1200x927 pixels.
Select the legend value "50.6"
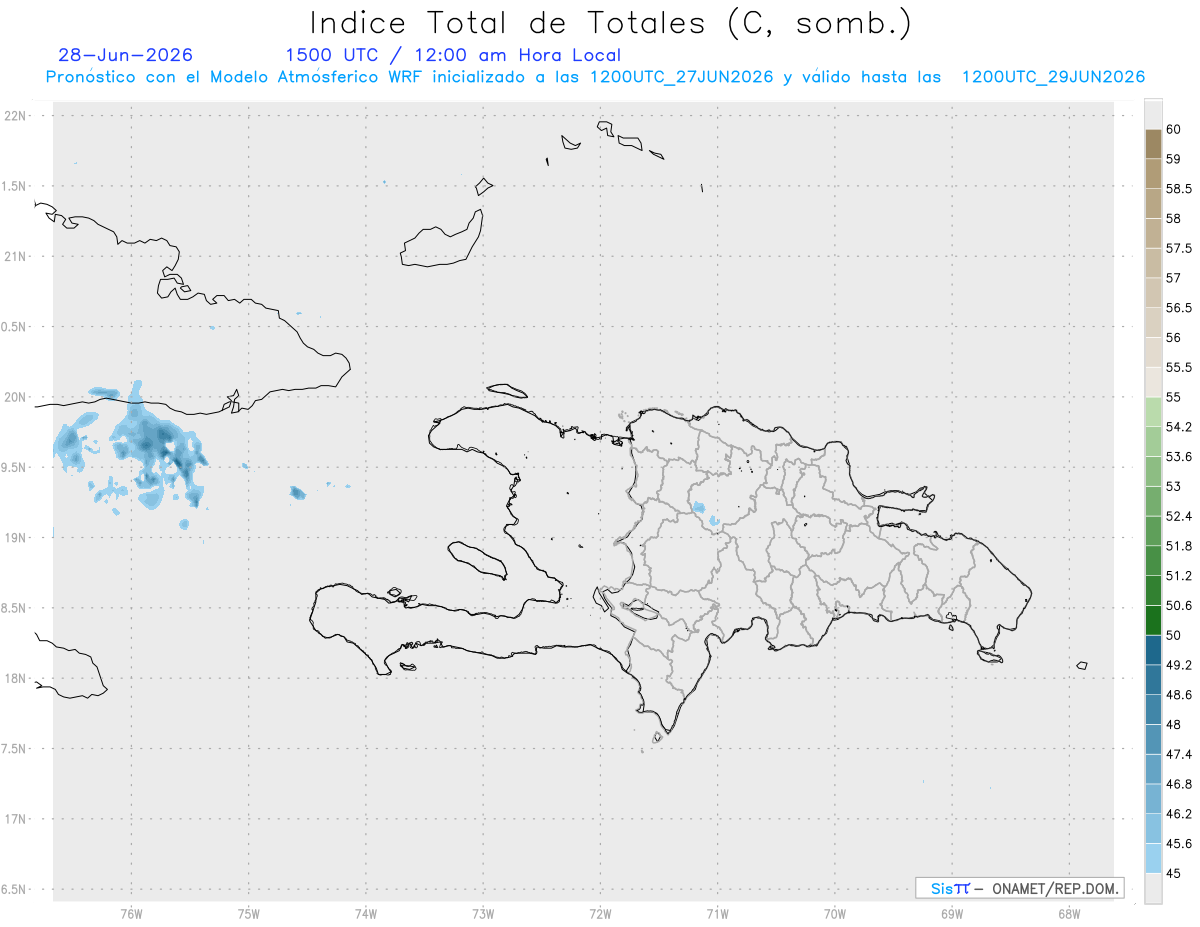pos(1179,605)
